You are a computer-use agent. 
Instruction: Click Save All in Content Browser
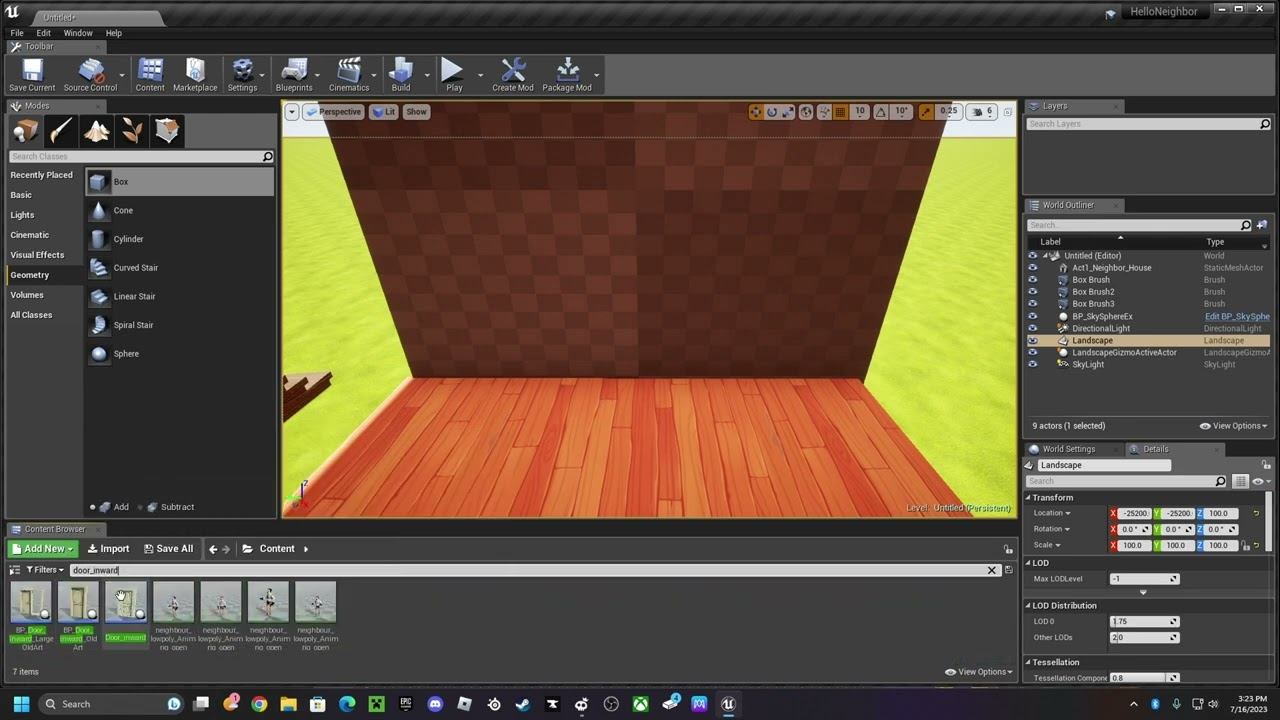(168, 548)
